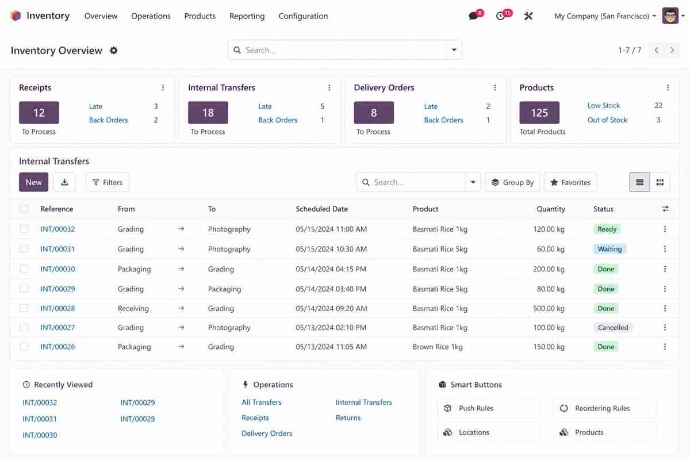Click the New button
Viewport: 690px width, 460px height.
[33, 182]
